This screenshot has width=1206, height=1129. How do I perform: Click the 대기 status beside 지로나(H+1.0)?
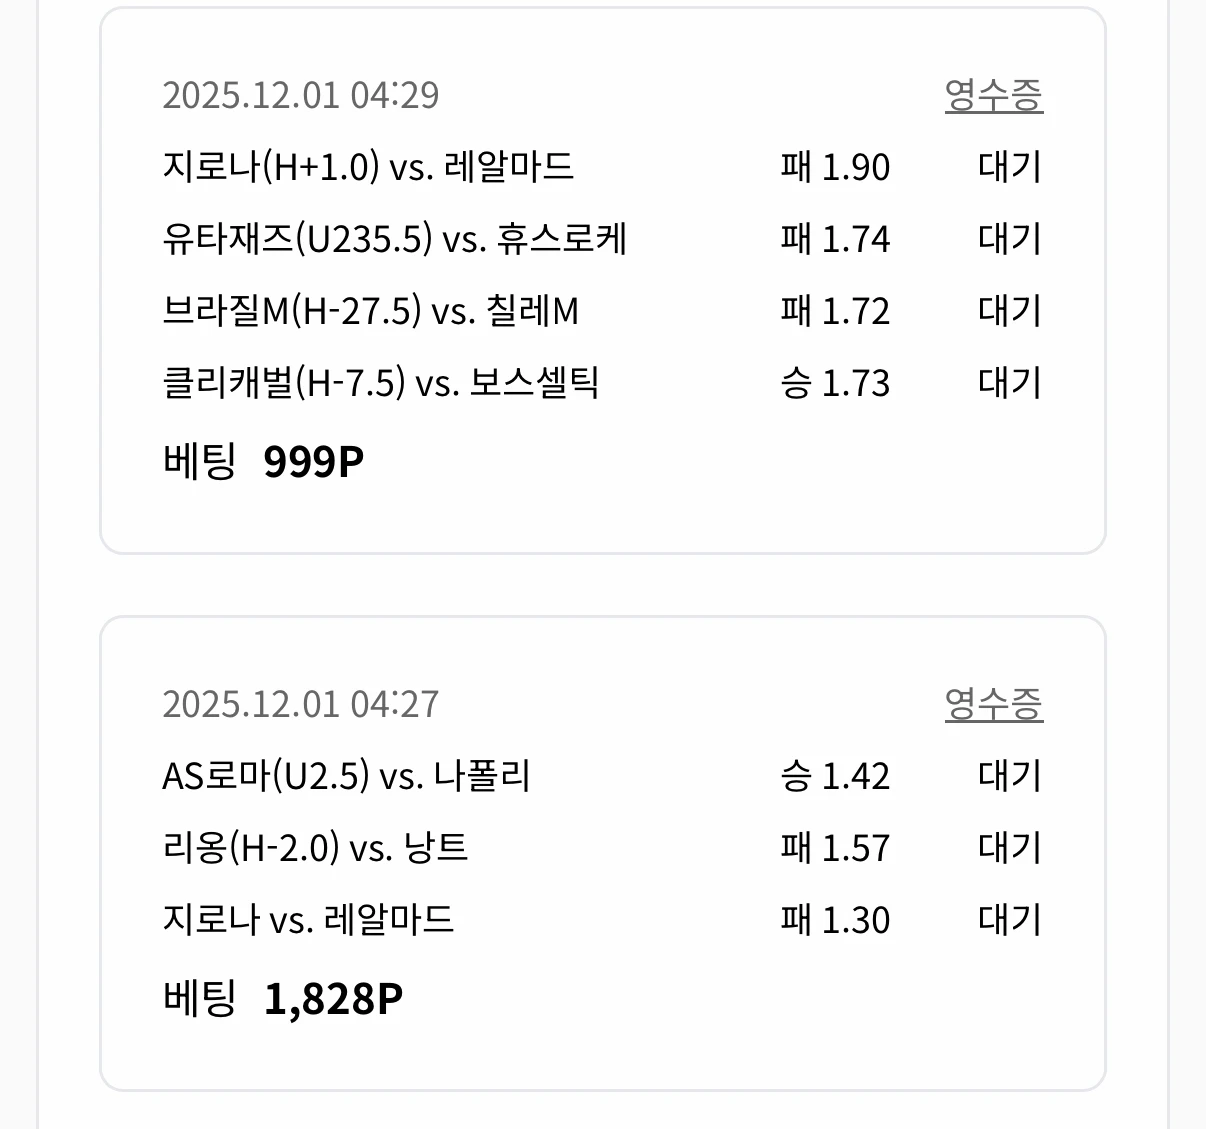[1010, 168]
